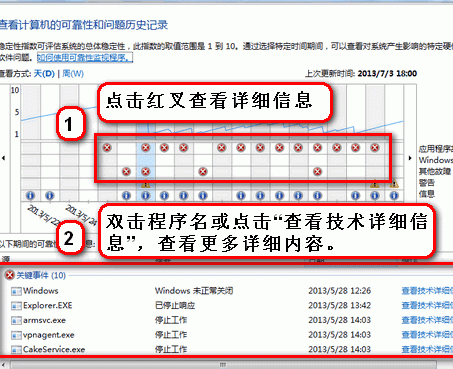Image resolution: width=453 pixels, height=369 pixels.
Task: Move chart earlier with the left arrow
Action: click(4, 158)
